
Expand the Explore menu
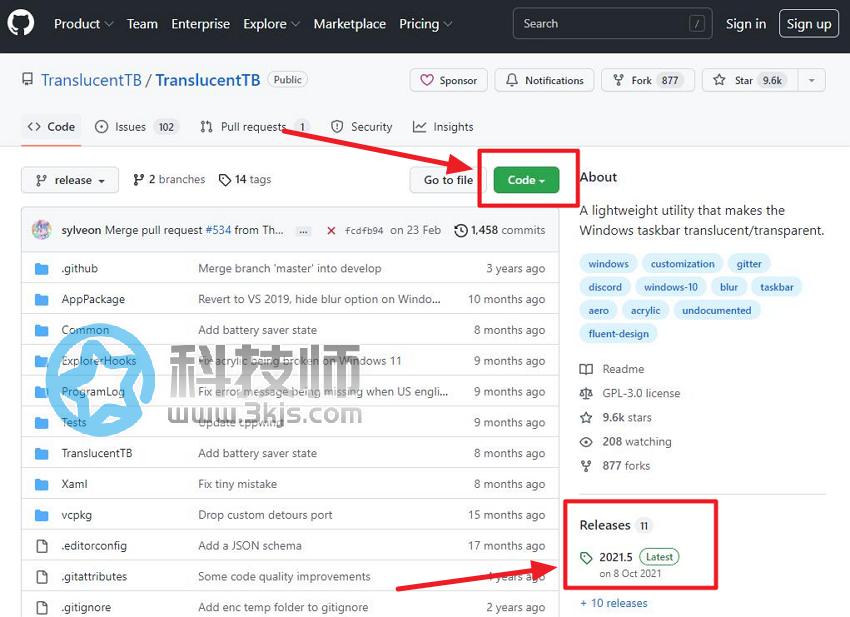271,24
